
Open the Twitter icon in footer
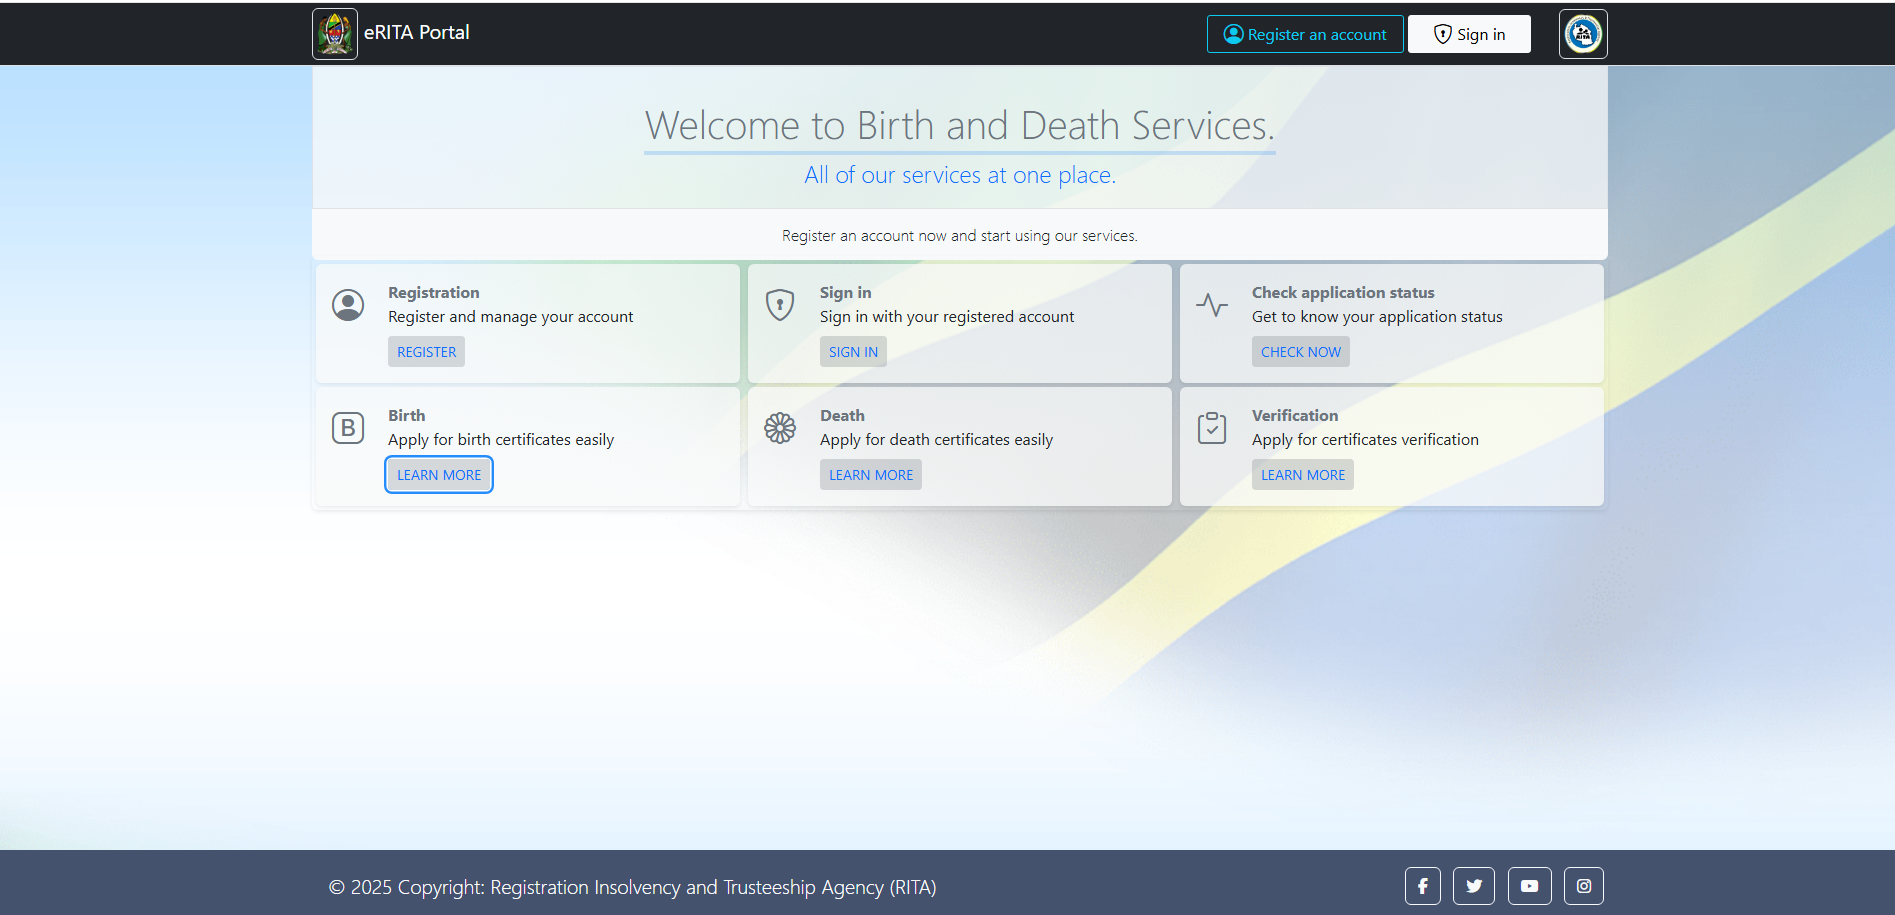point(1474,886)
